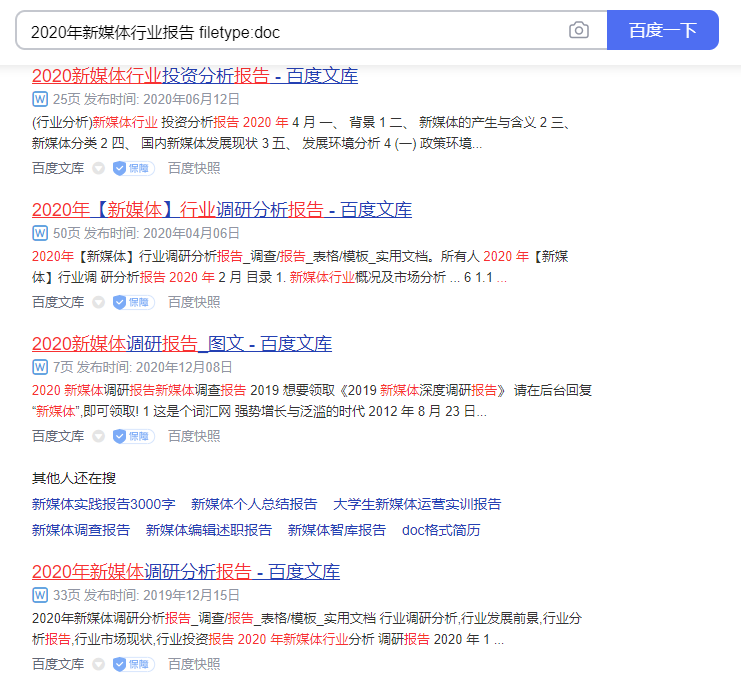Image resolution: width=741 pixels, height=685 pixels.
Task: Click date text 发布时间: 2020年04月06日
Action: 162,233
